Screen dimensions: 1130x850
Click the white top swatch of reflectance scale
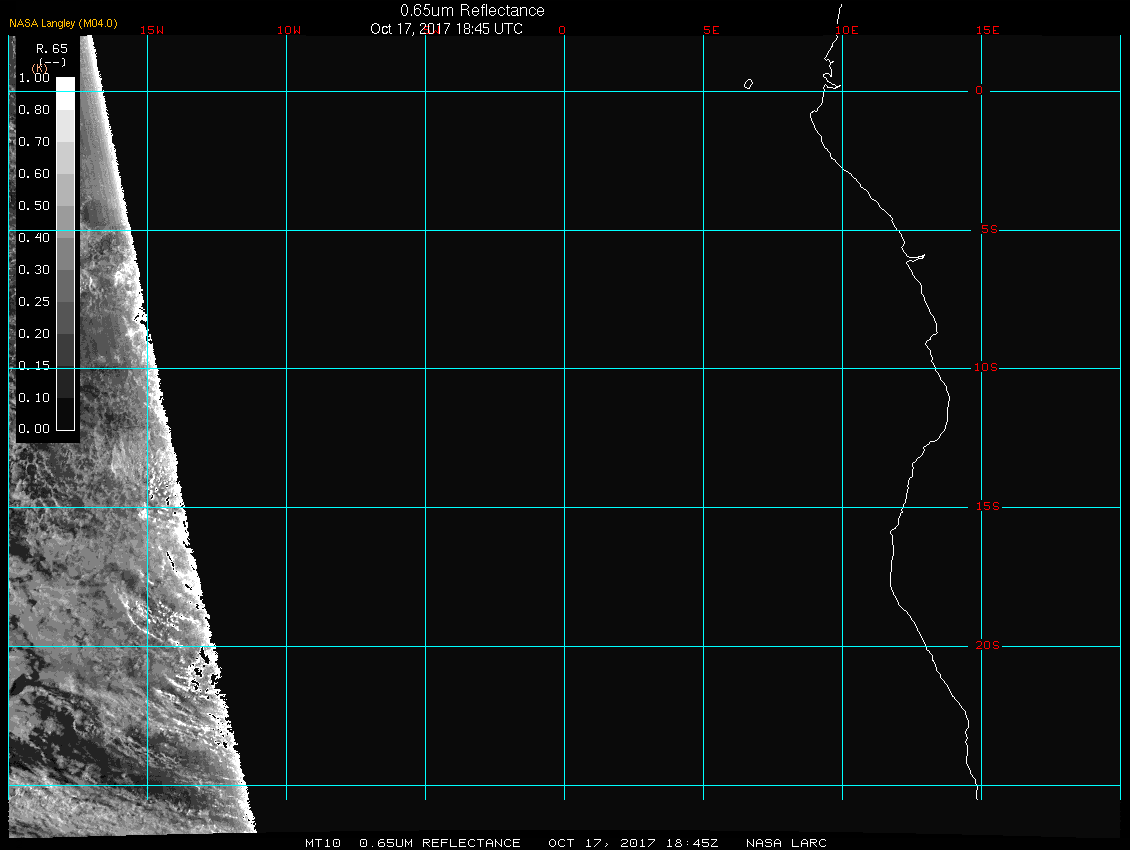pos(65,85)
